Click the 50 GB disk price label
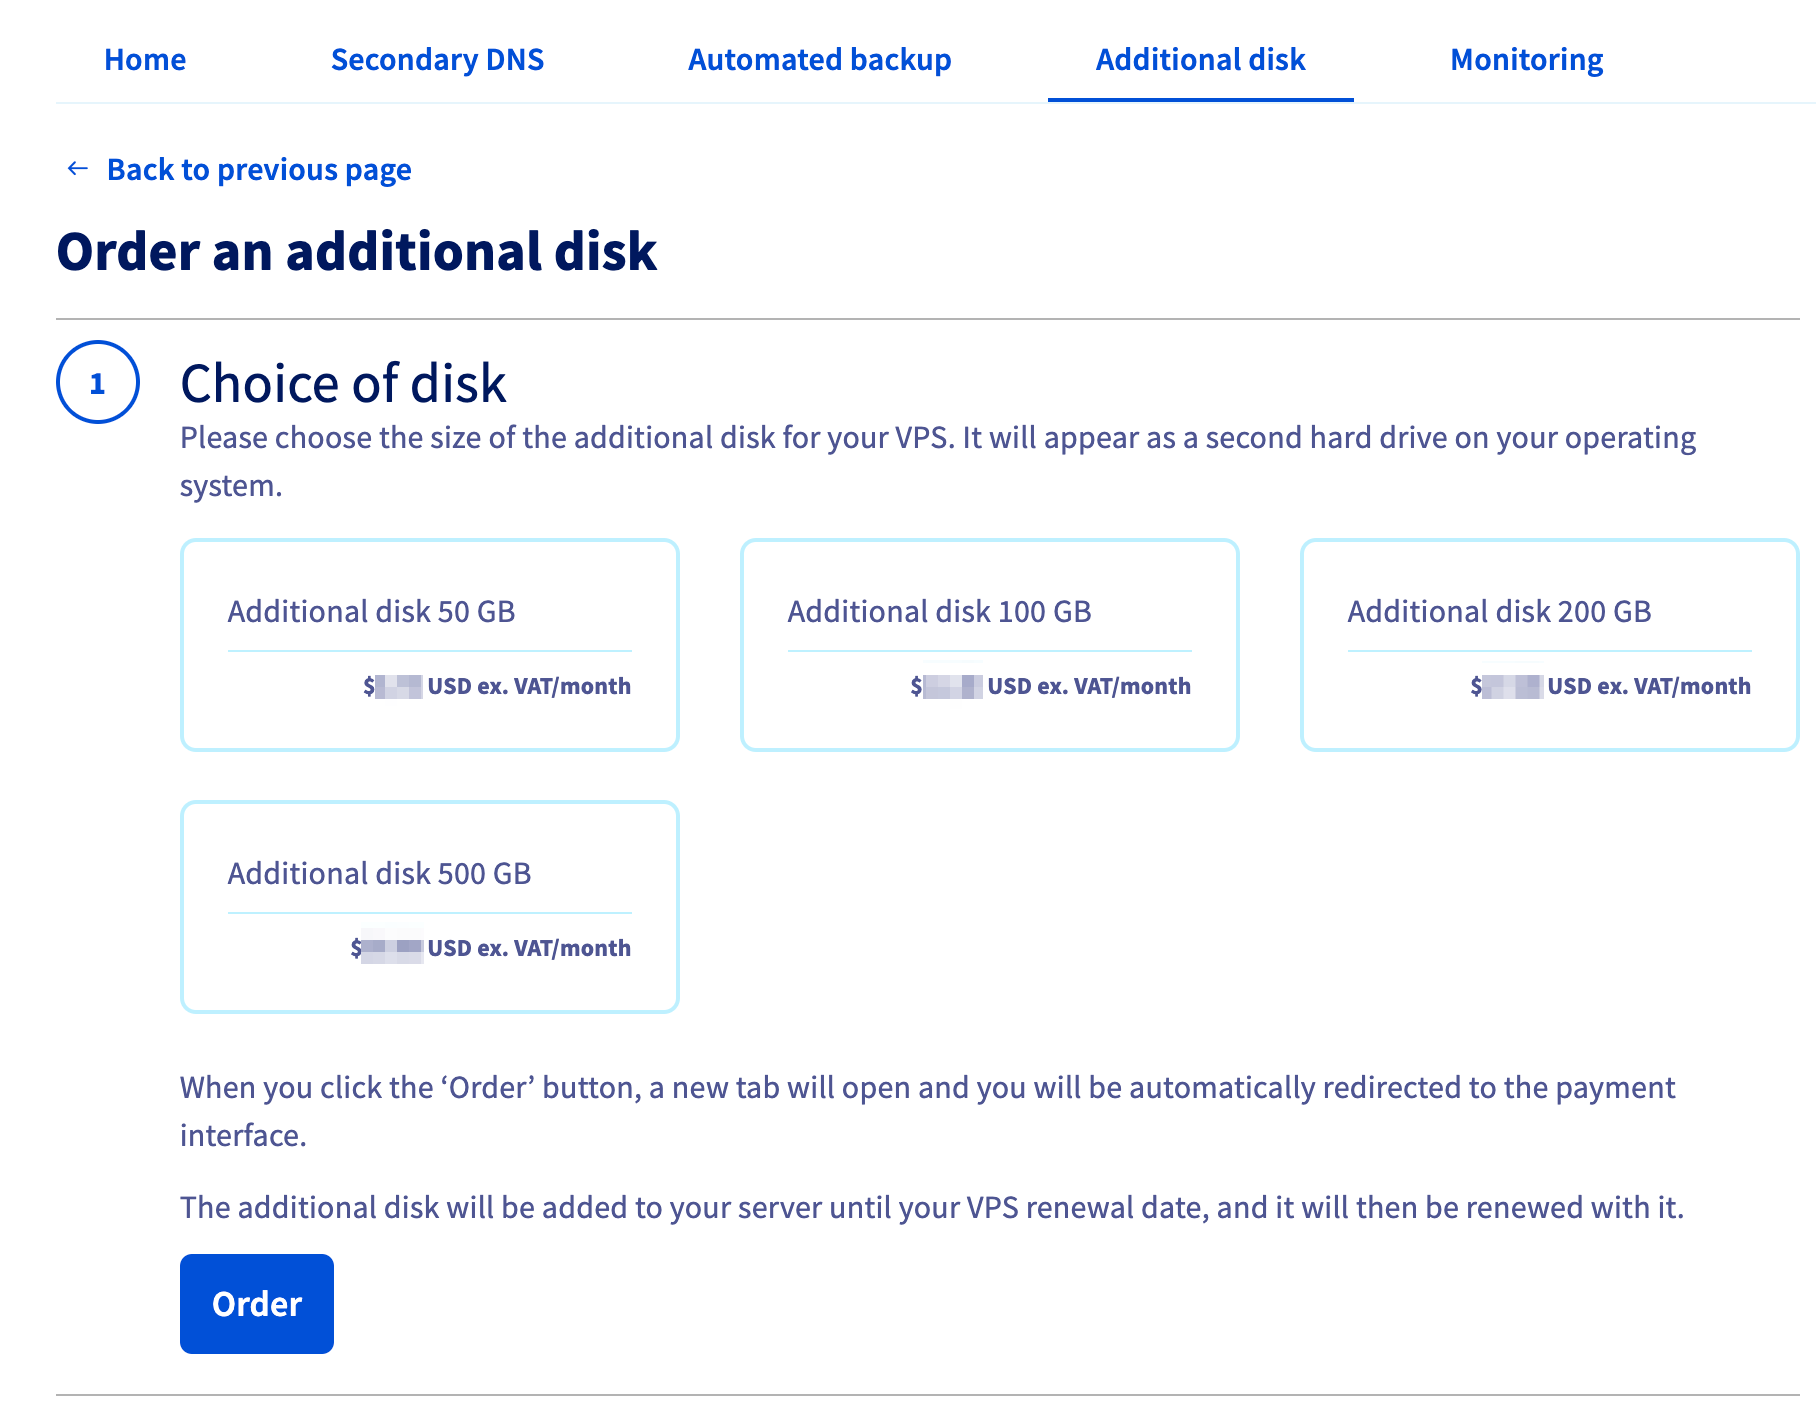Screen dimensions: 1816x1422 click(x=497, y=686)
